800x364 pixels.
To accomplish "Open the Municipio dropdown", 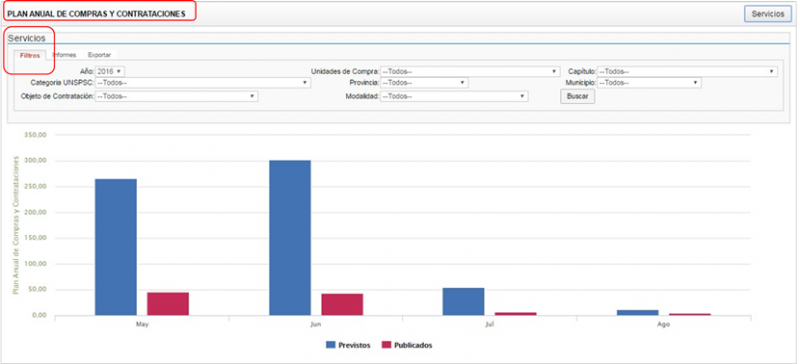I will pos(649,82).
